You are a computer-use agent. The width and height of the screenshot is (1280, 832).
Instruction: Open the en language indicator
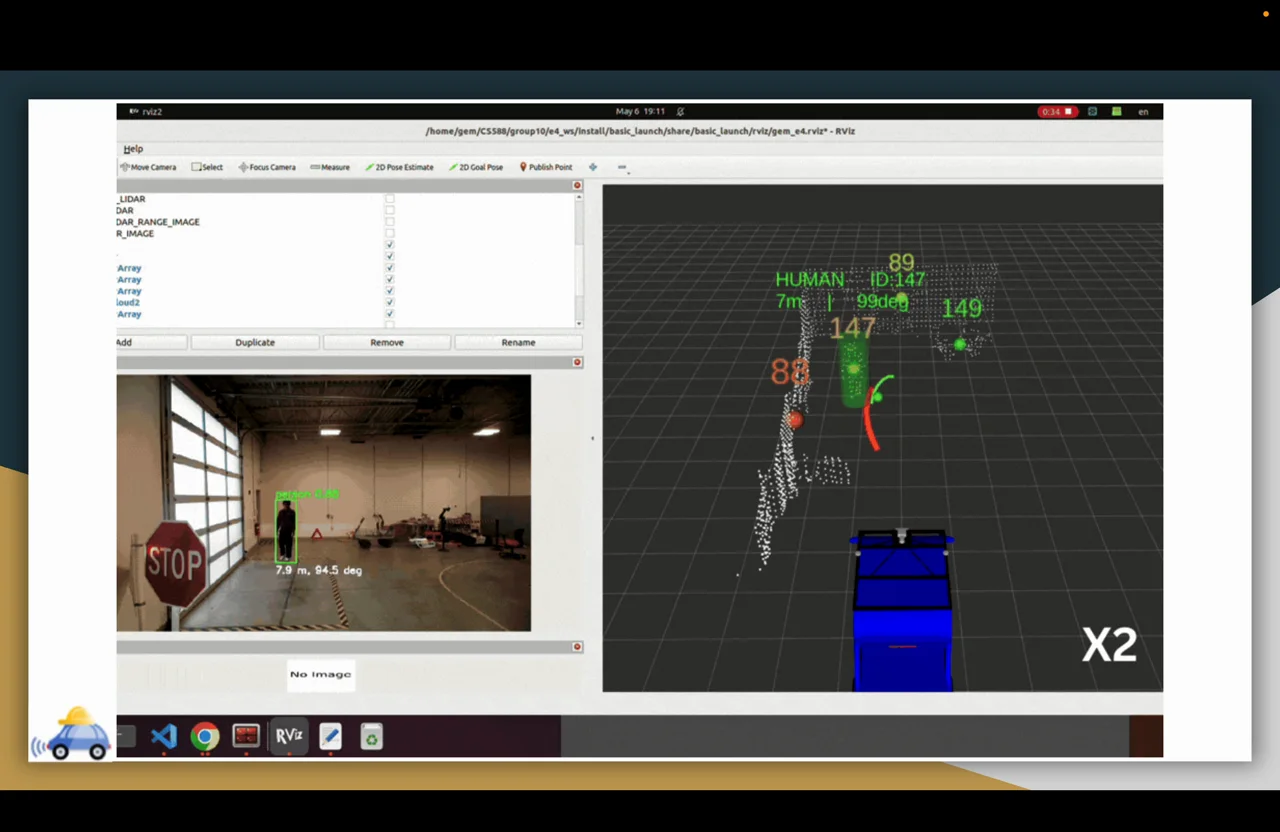[x=1143, y=111]
